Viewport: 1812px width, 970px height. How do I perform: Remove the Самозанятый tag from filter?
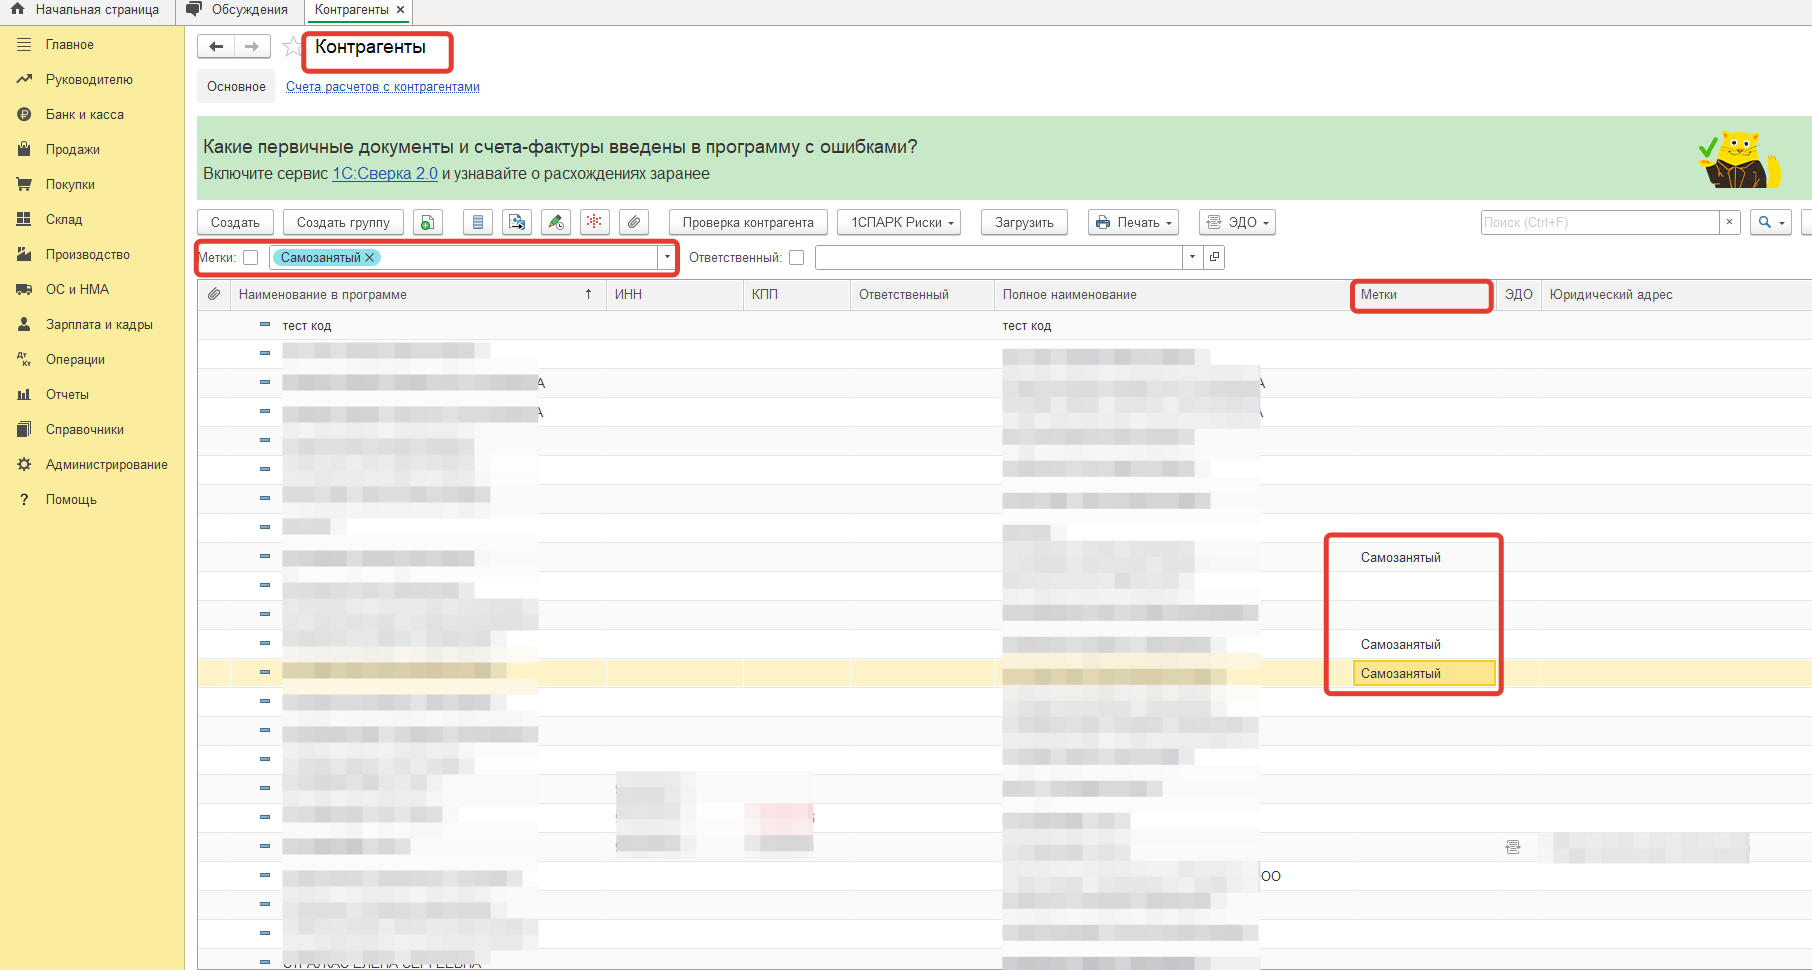pyautogui.click(x=370, y=258)
